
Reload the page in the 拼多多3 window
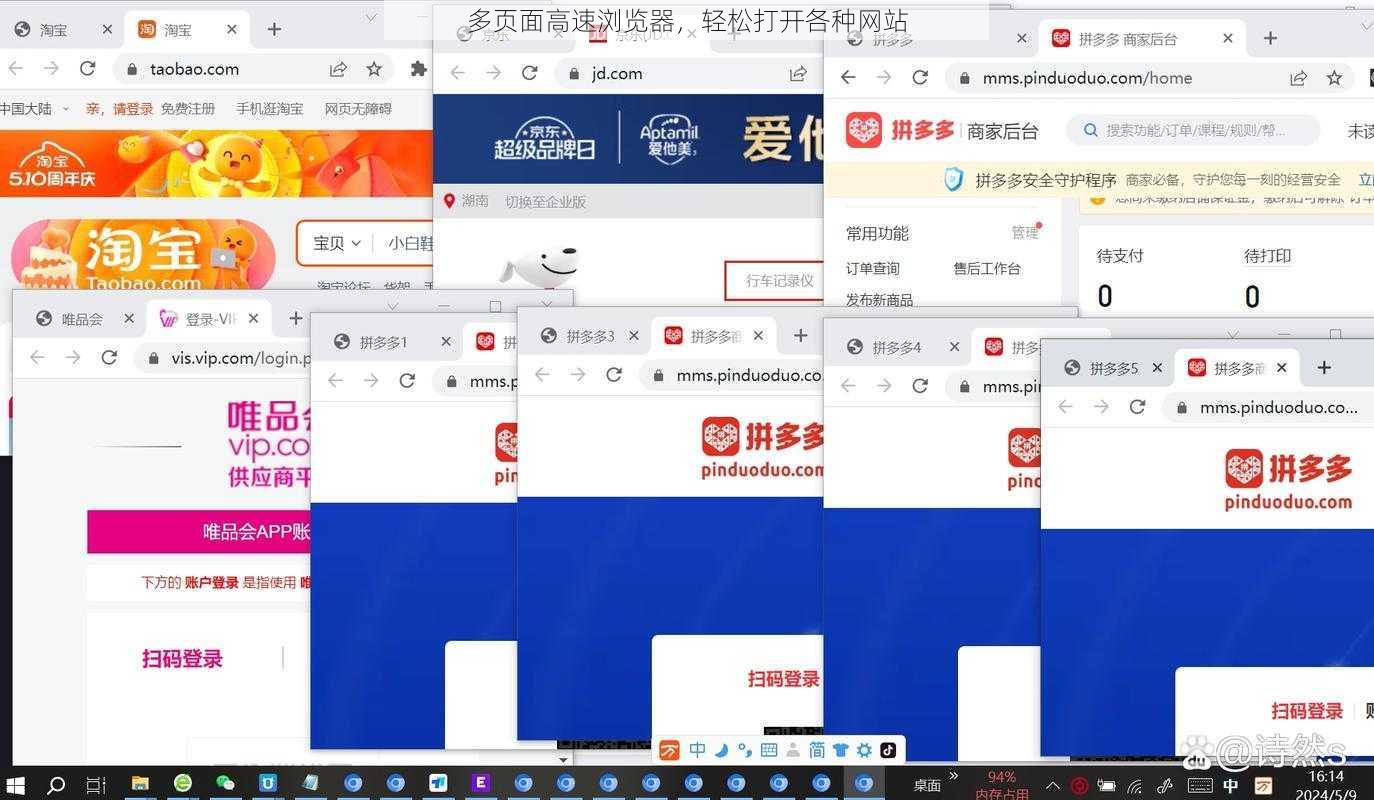point(614,374)
